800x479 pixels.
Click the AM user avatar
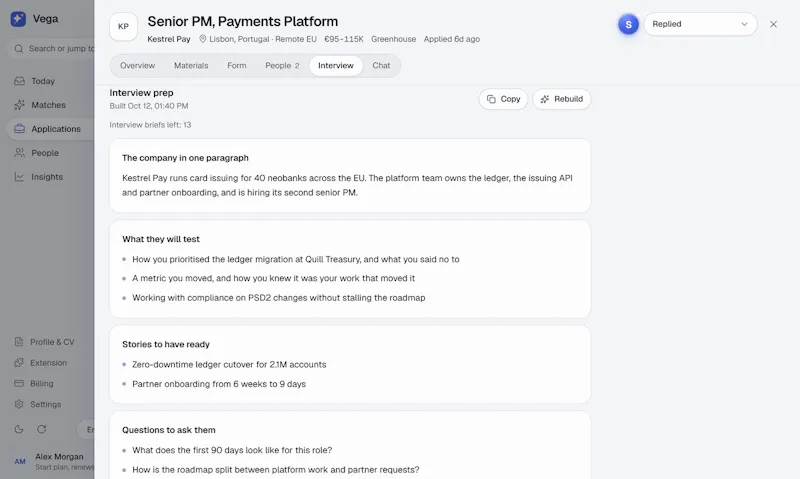20,462
